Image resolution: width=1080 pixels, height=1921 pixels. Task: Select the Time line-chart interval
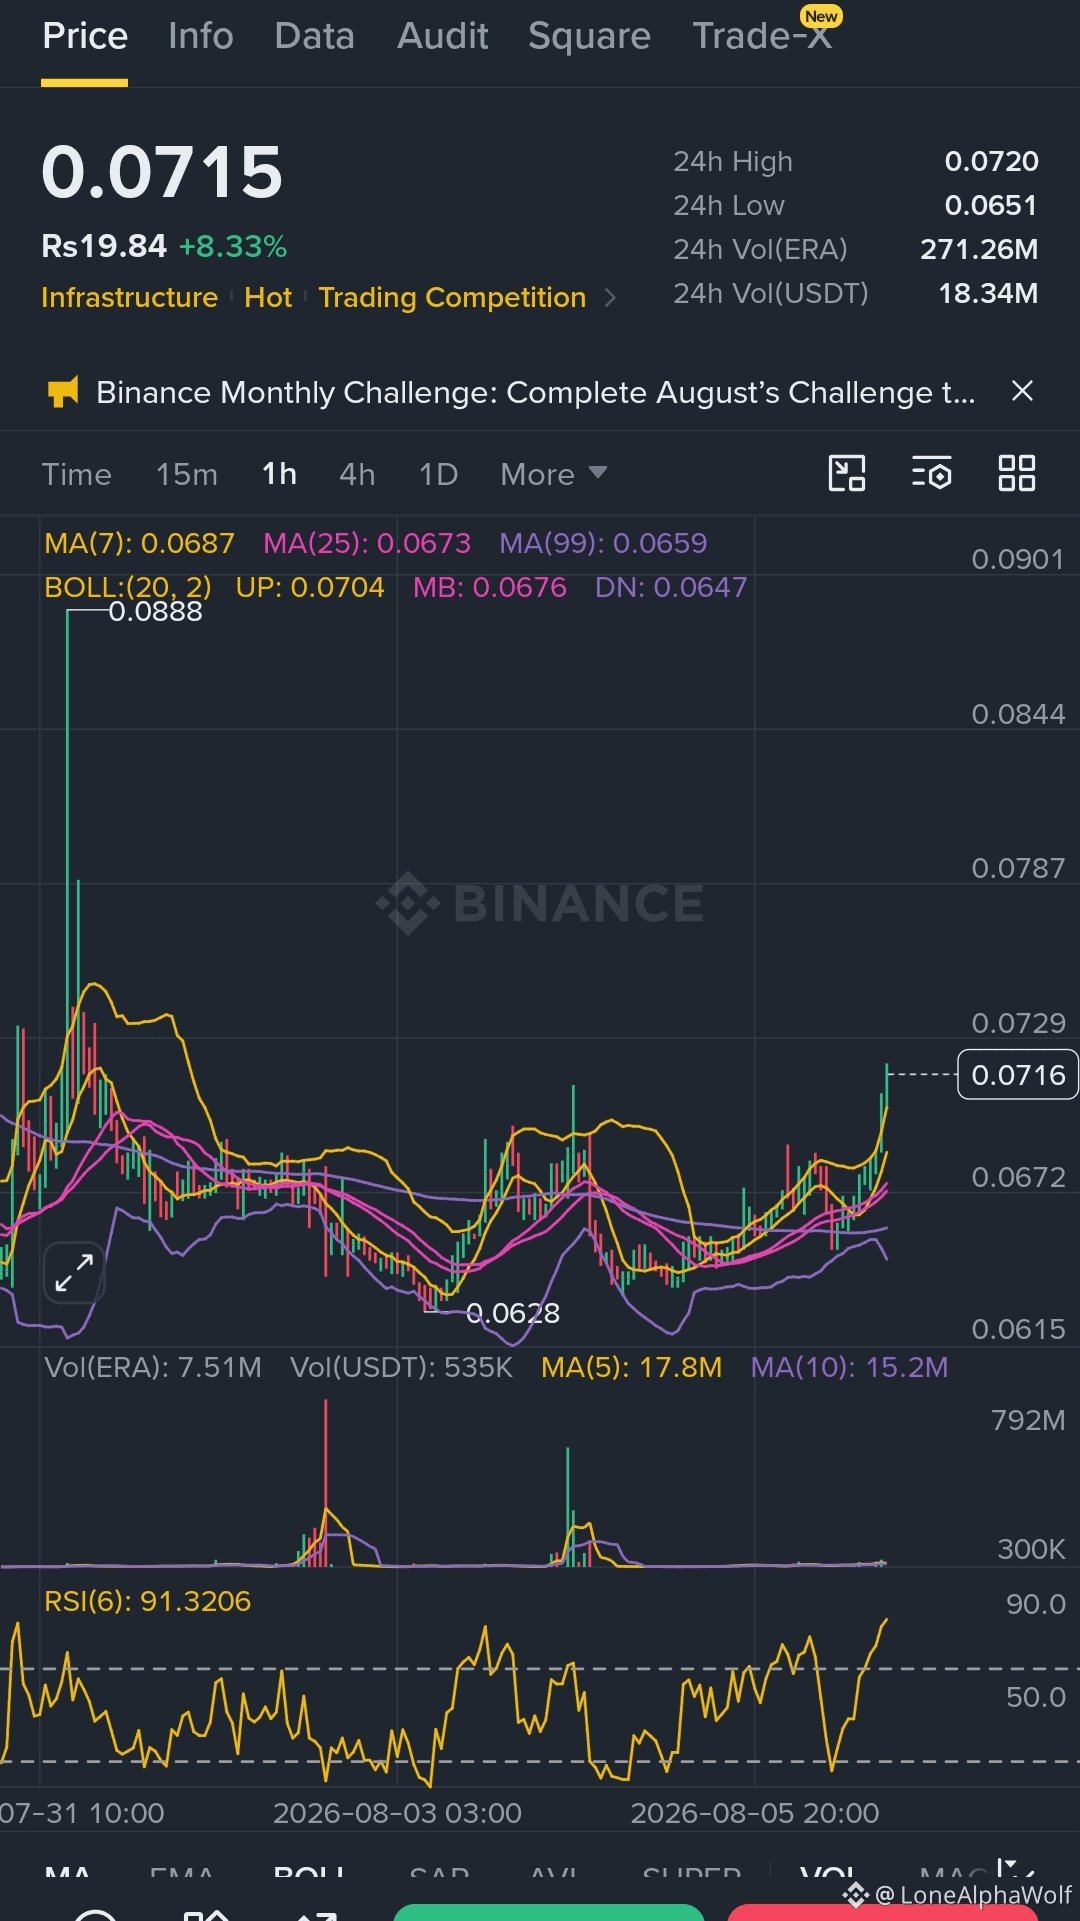[77, 474]
